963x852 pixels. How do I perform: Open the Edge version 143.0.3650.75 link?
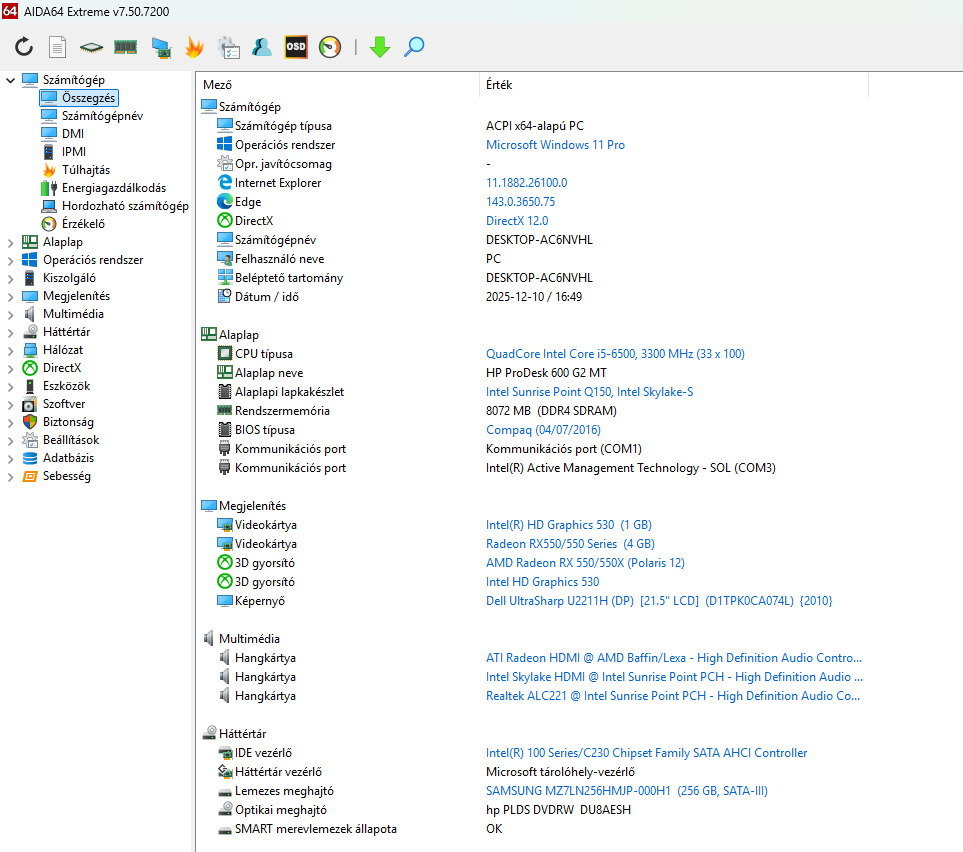520,202
